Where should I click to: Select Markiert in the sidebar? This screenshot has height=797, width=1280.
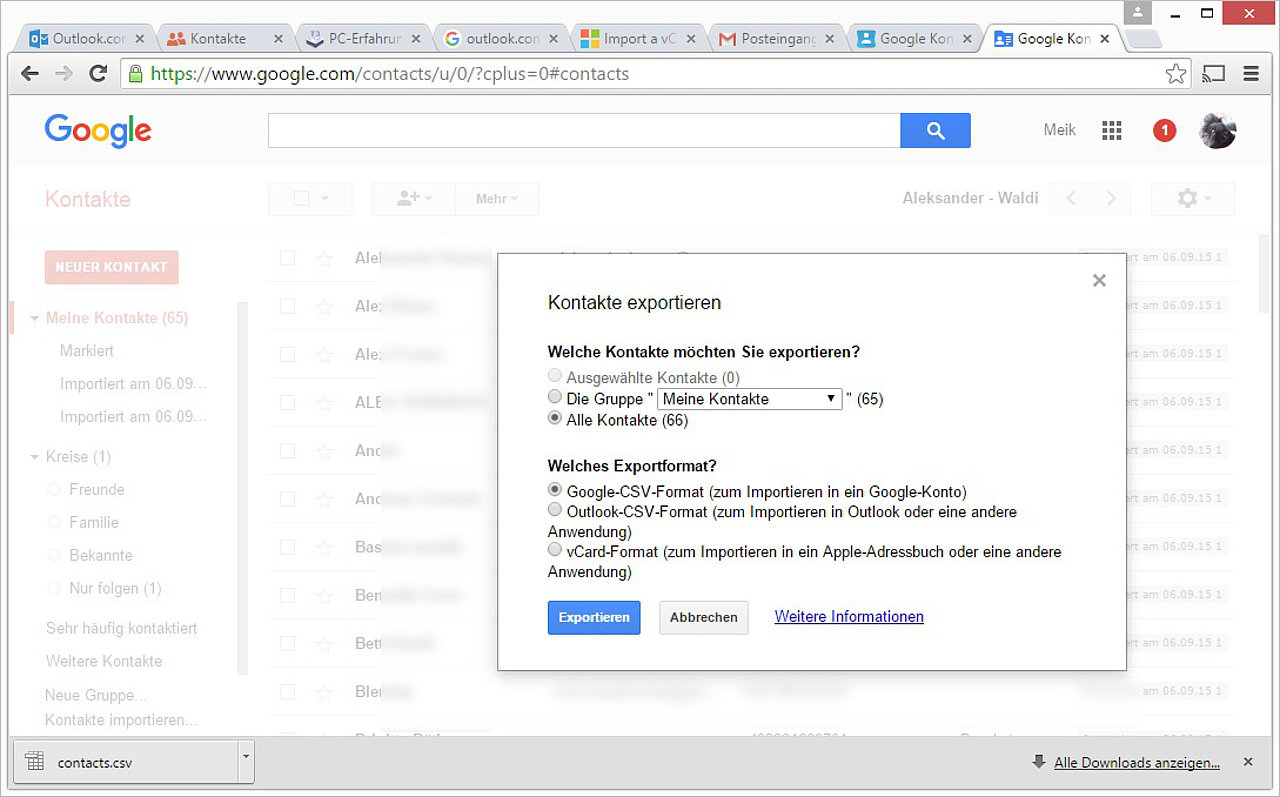[x=87, y=351]
